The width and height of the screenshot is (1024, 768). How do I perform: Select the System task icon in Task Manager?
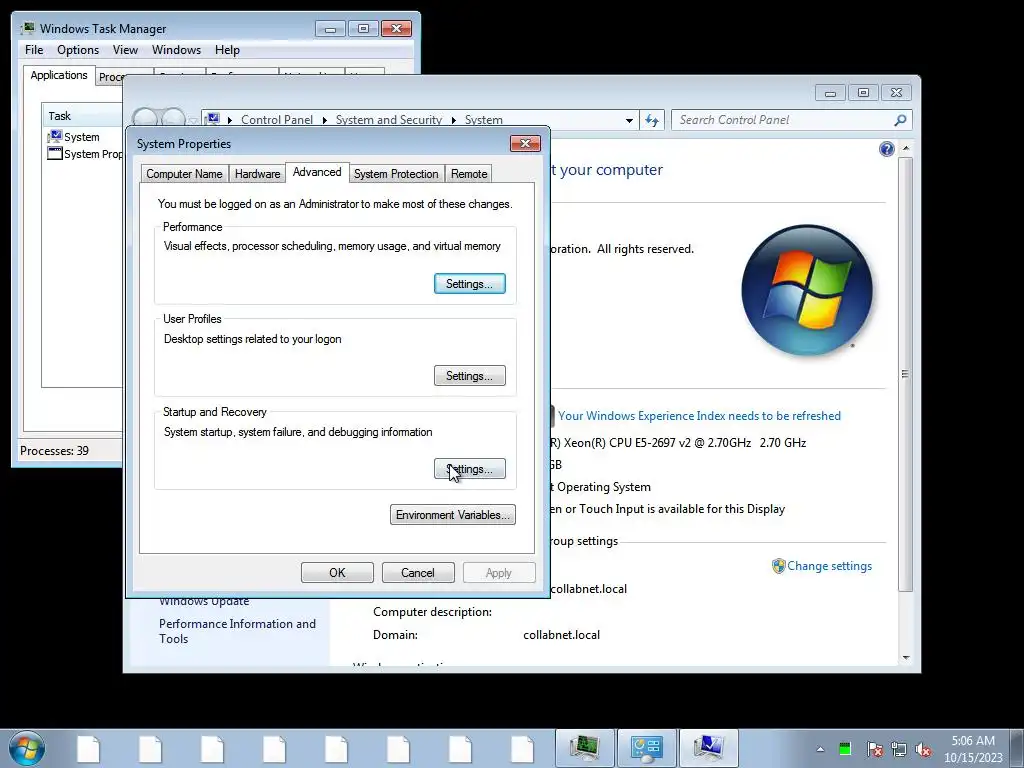pos(55,136)
